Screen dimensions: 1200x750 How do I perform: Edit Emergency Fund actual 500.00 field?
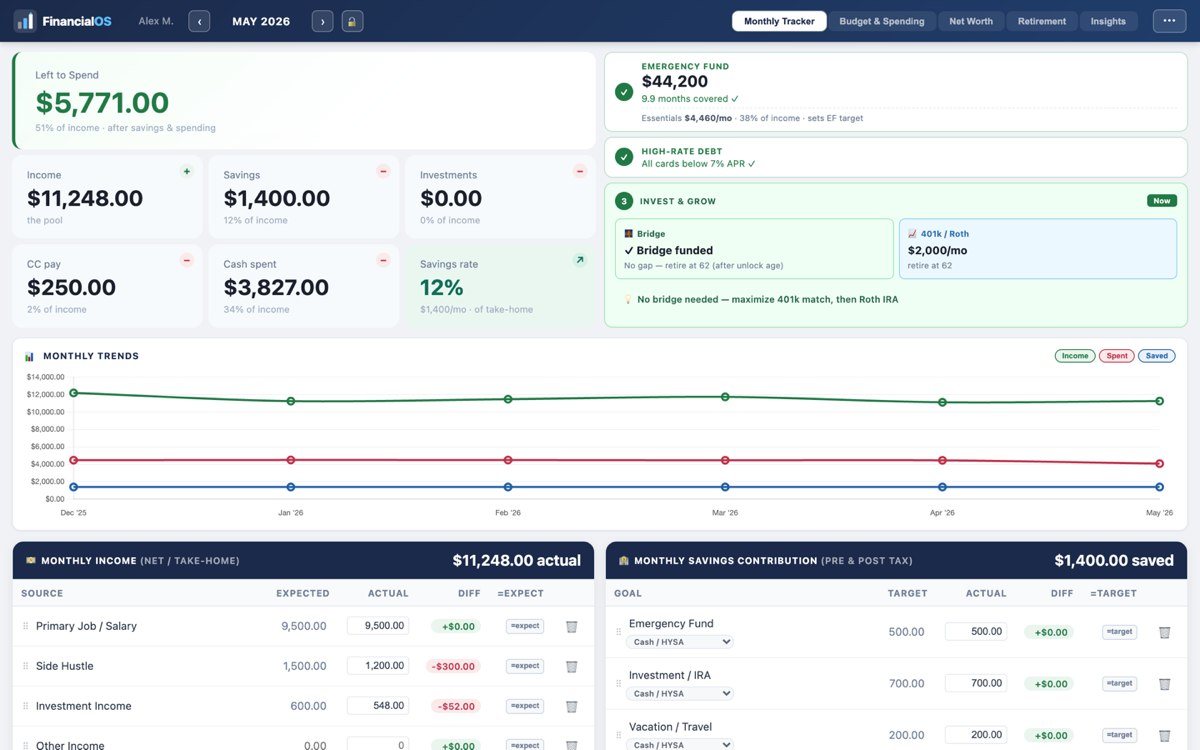976,632
